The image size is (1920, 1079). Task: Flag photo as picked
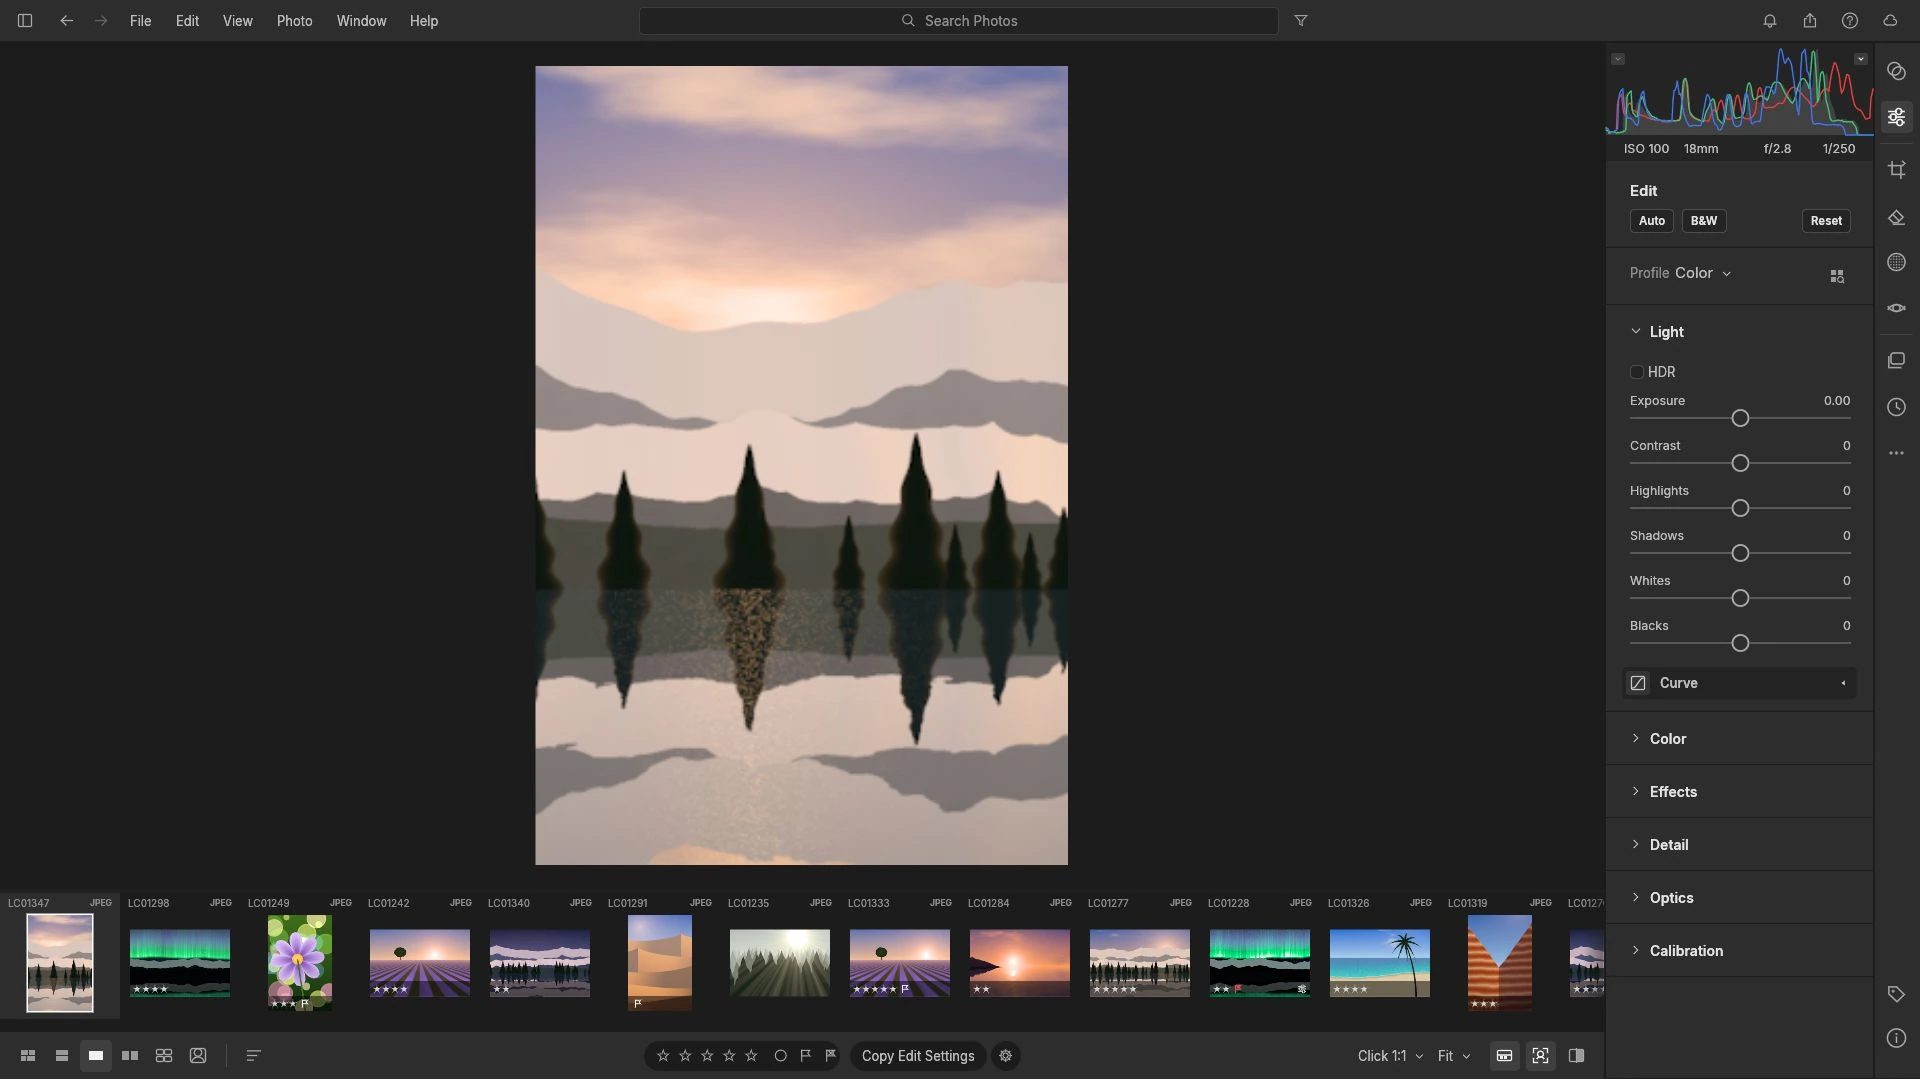[x=805, y=1056]
